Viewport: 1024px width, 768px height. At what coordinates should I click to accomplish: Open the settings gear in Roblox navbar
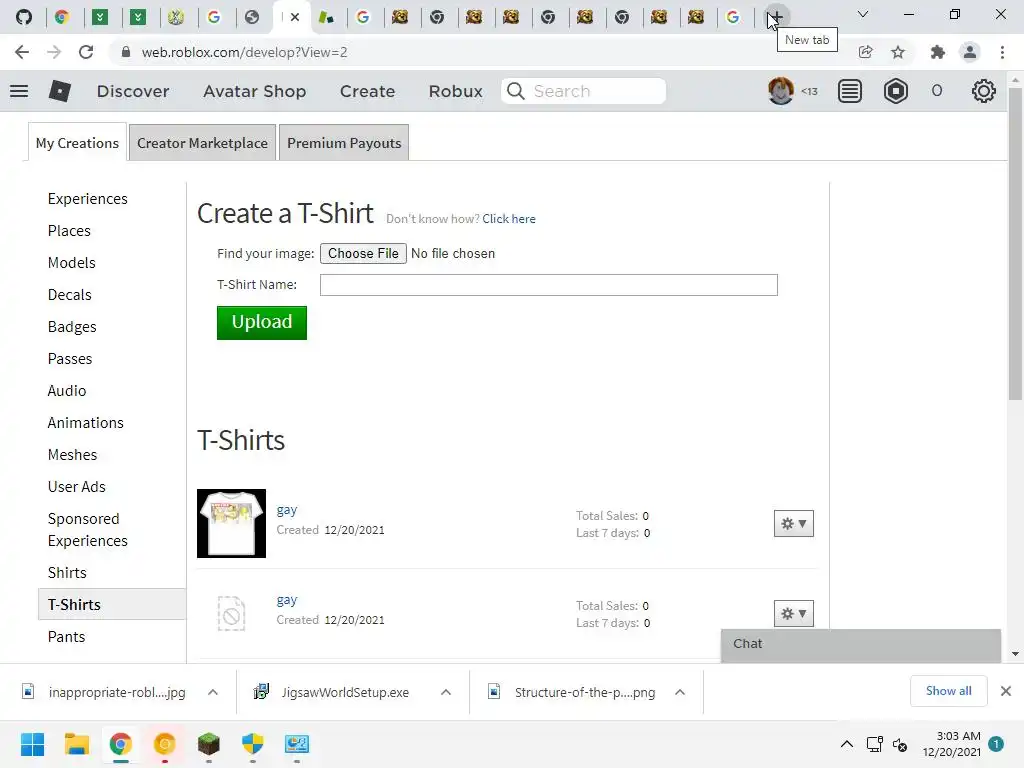(x=984, y=91)
